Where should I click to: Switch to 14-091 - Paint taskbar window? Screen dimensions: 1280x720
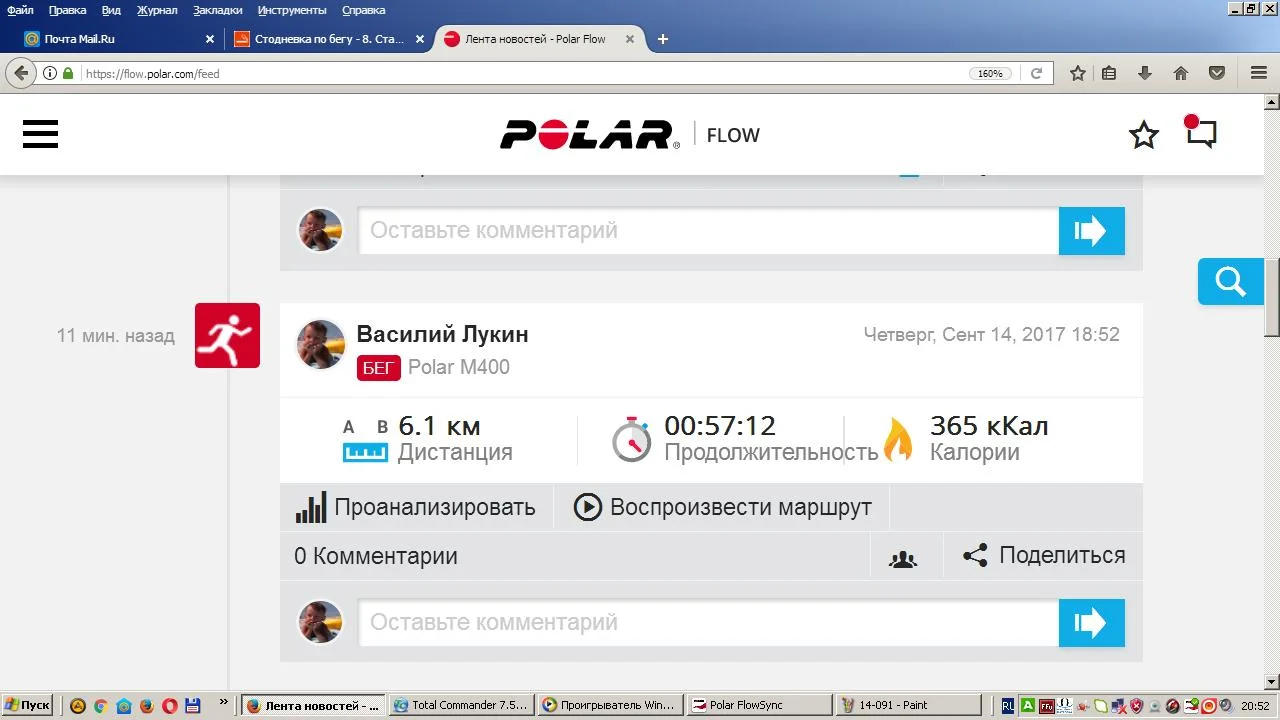point(908,705)
